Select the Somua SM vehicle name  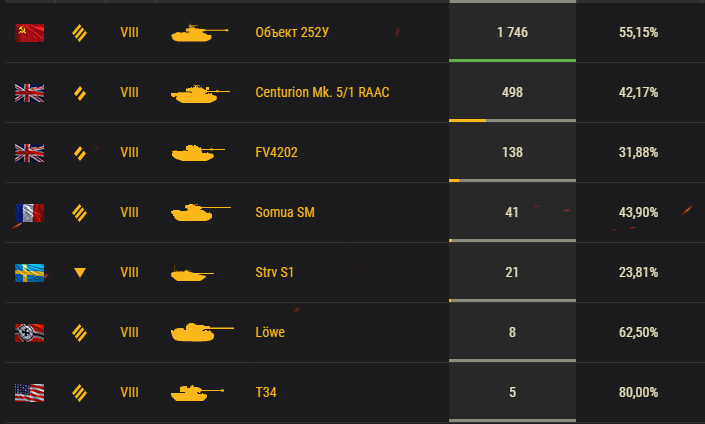coord(285,212)
